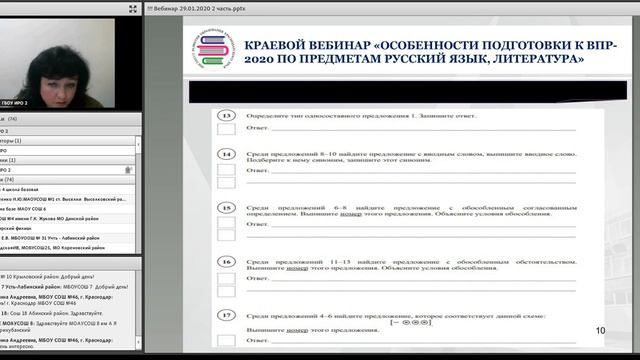Collapse the participants group showing (74)
Screen dimensions: 640x360
pyautogui.click(x=67, y=180)
